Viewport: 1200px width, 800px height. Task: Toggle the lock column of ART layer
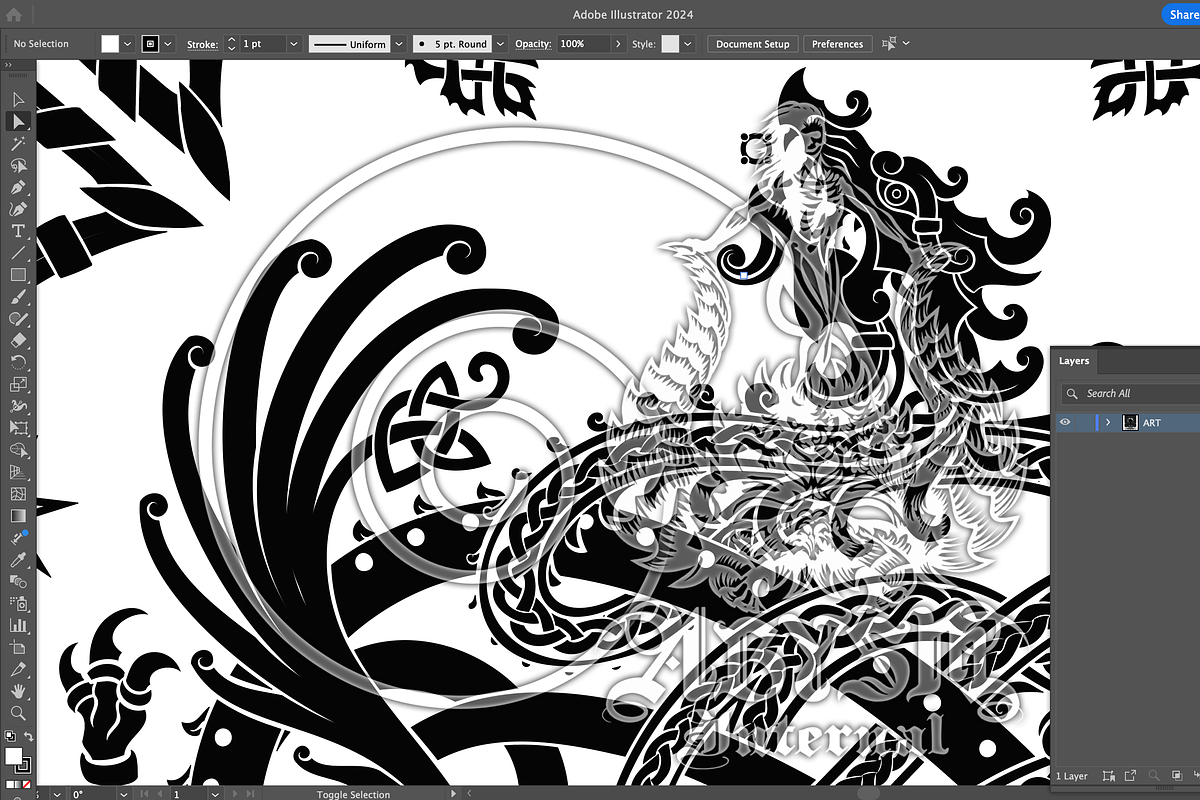1084,423
